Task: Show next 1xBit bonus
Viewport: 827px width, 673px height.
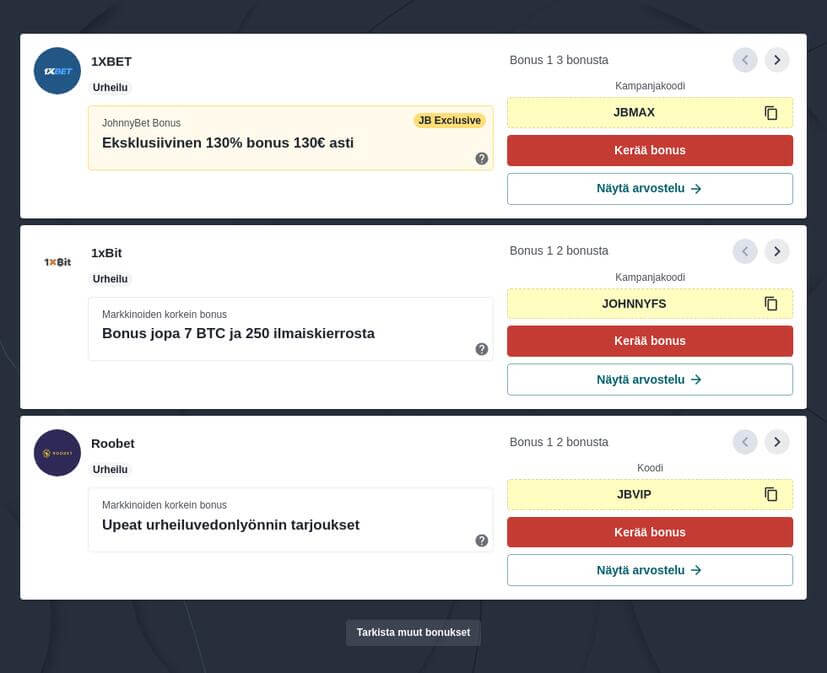Action: pos(777,251)
